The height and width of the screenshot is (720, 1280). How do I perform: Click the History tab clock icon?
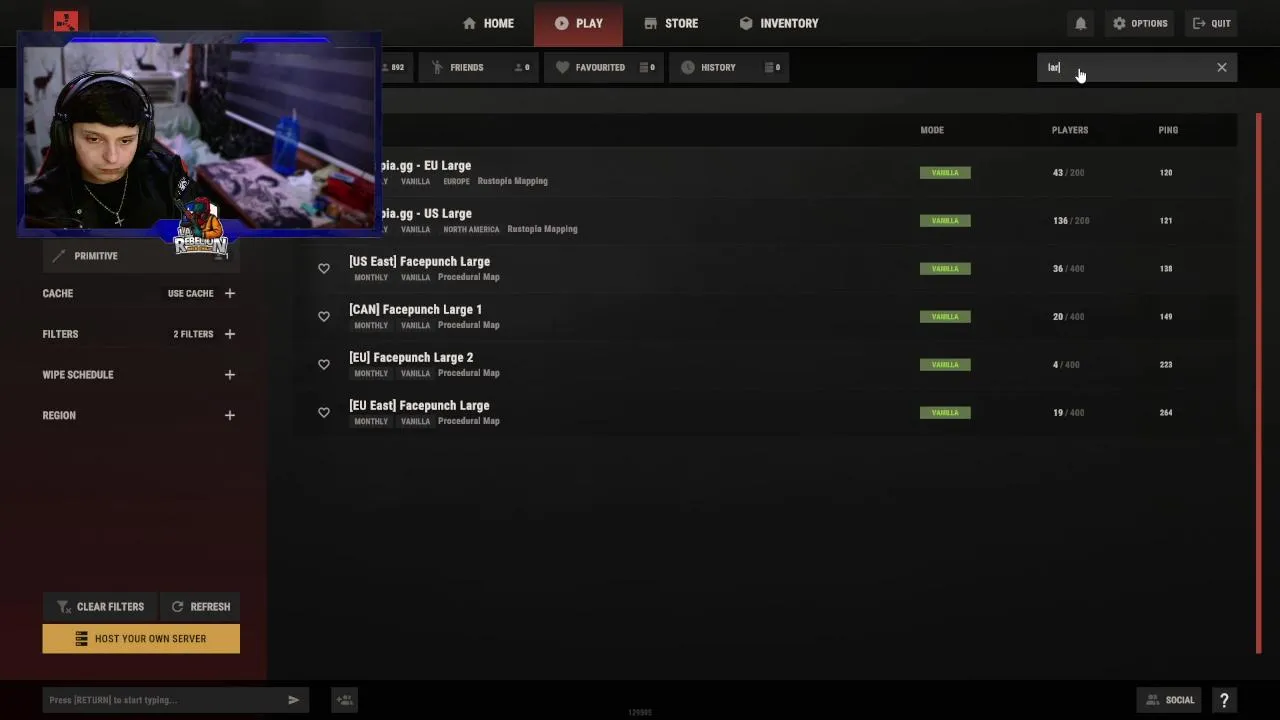point(687,67)
